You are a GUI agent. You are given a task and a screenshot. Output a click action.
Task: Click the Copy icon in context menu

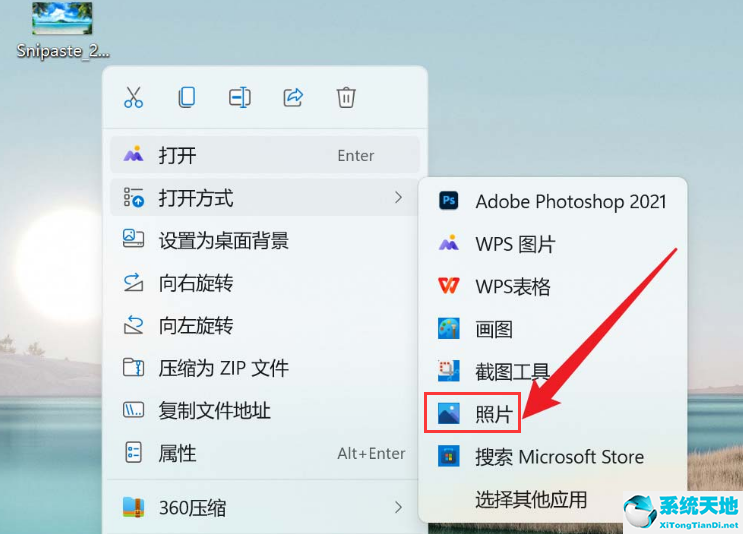pyautogui.click(x=186, y=97)
